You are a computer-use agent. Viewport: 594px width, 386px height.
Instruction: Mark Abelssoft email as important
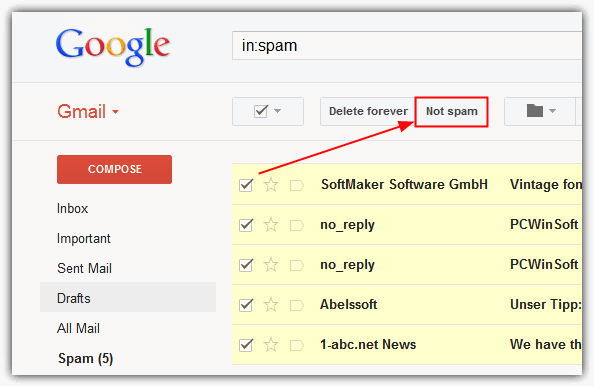click(297, 305)
